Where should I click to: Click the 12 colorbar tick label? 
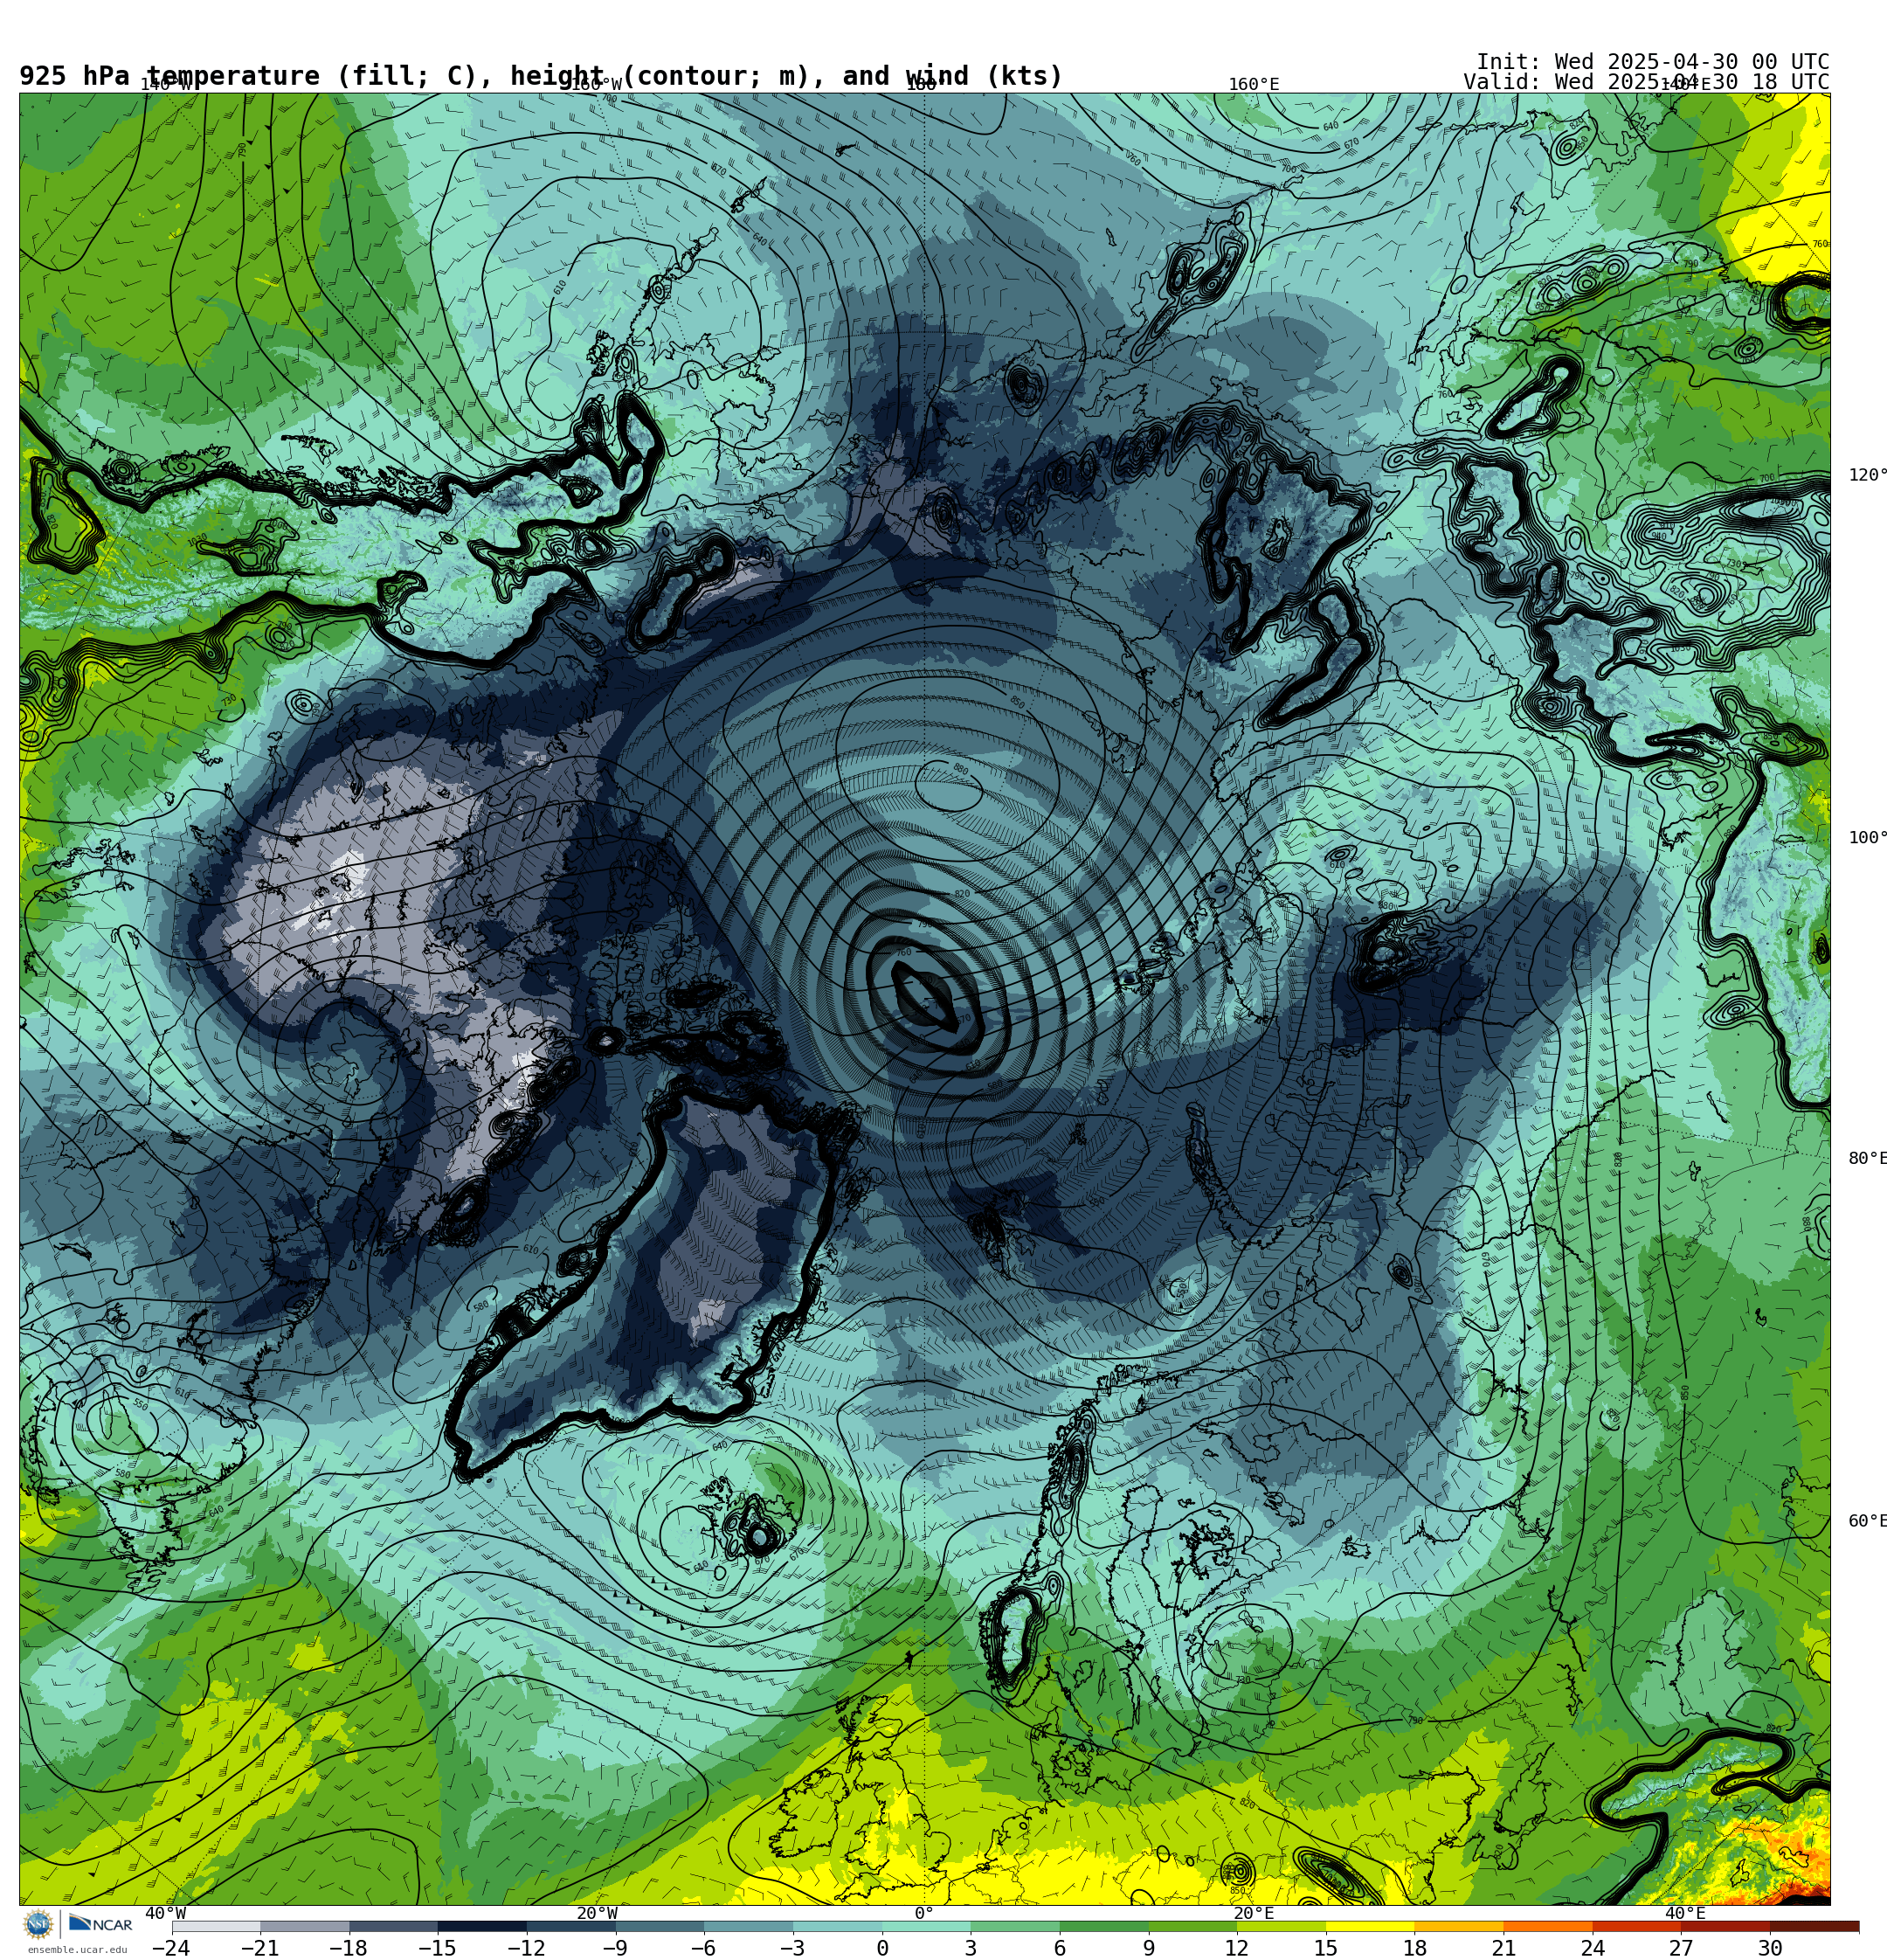(1237, 1948)
